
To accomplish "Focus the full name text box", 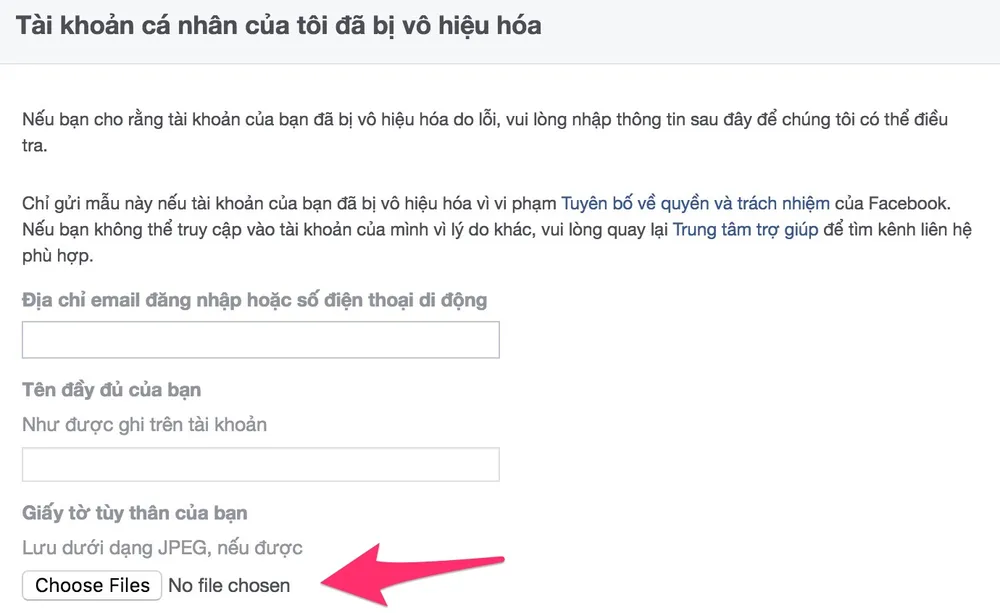I will pyautogui.click(x=260, y=464).
